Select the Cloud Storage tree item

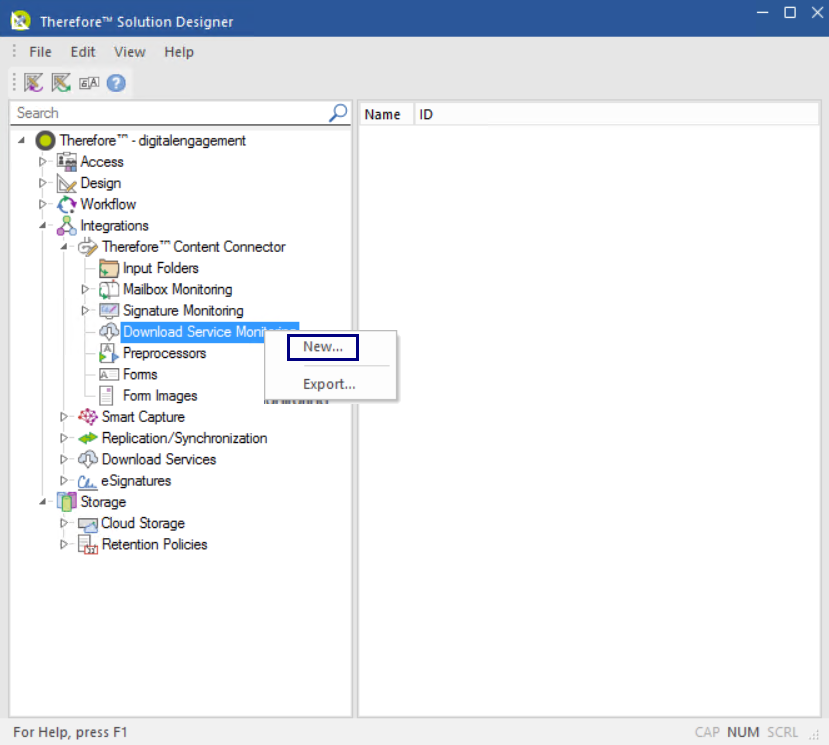pyautogui.click(x=143, y=523)
